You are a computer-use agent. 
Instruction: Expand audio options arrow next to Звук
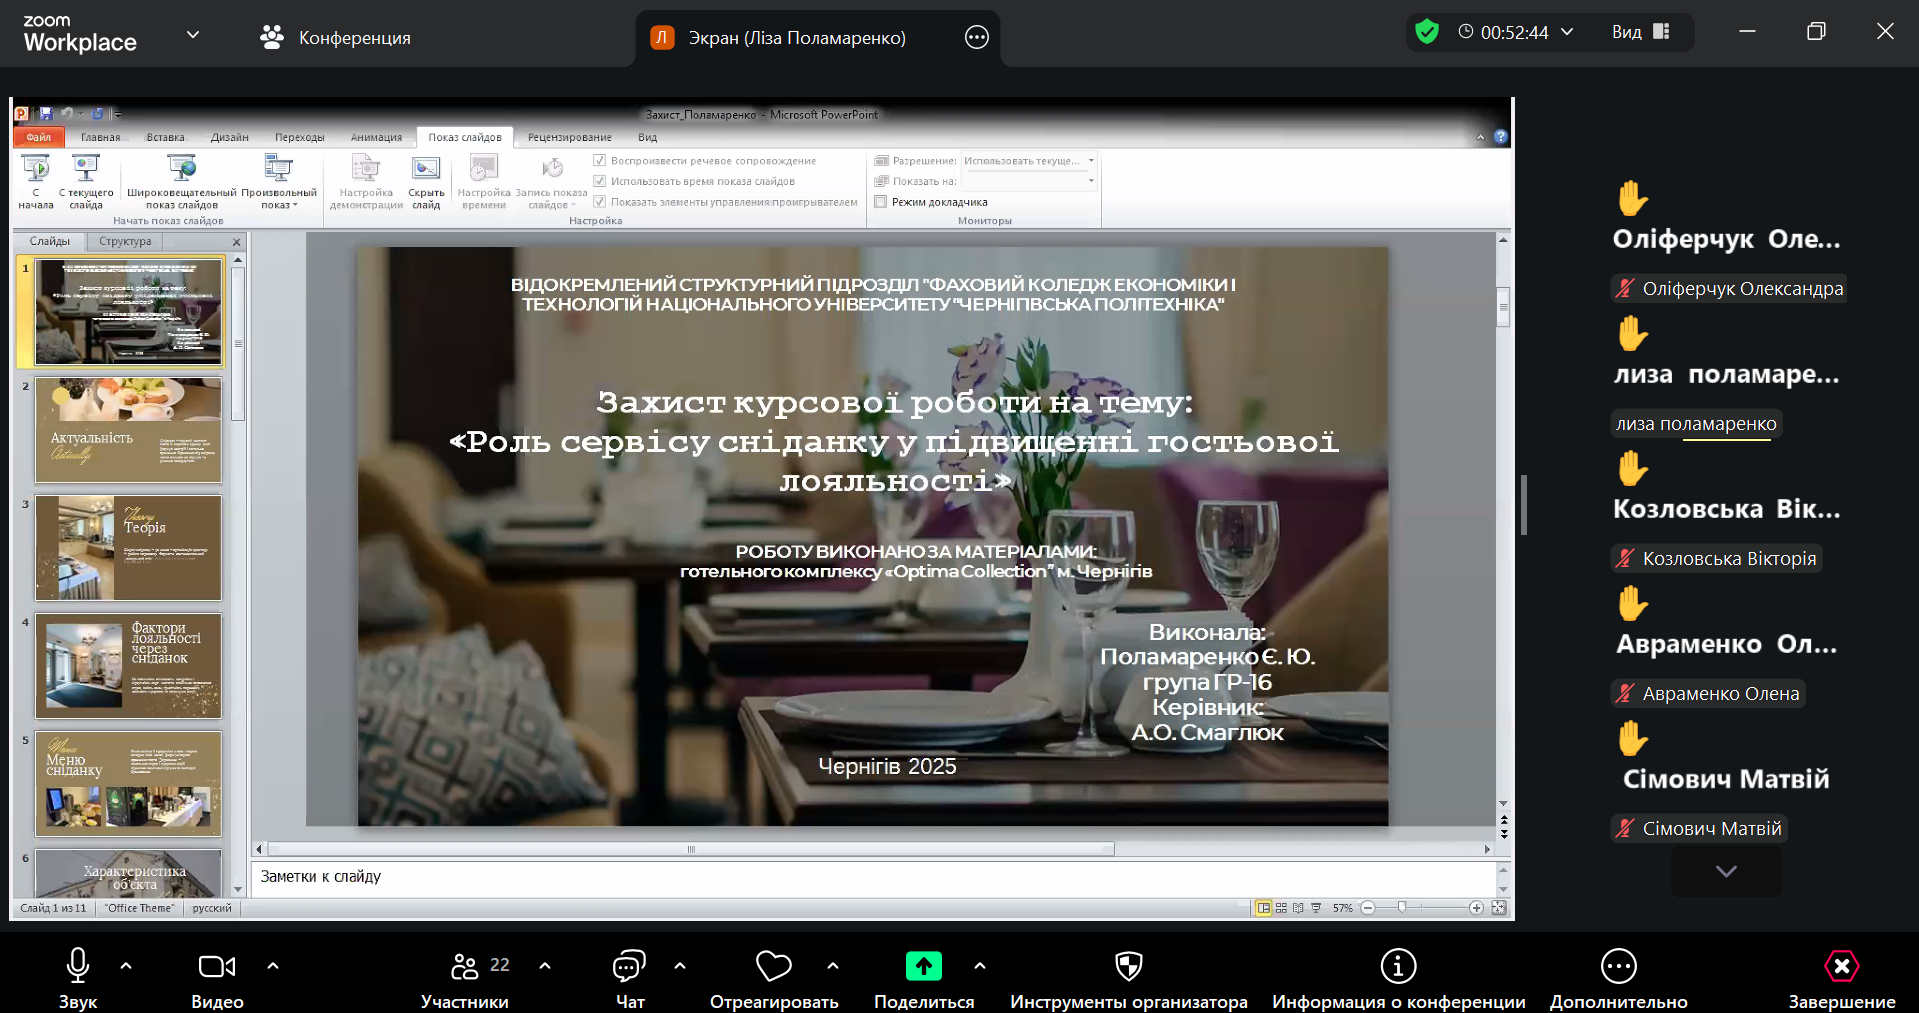(x=126, y=966)
